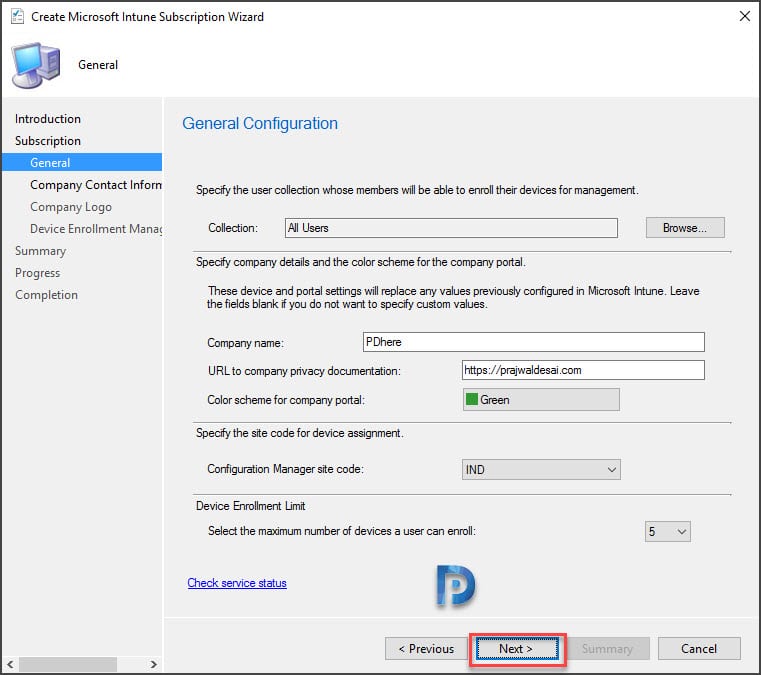Click the sidebar horizontal scrollbar thumb
Viewport: 761px width, 675px height.
click(68, 664)
